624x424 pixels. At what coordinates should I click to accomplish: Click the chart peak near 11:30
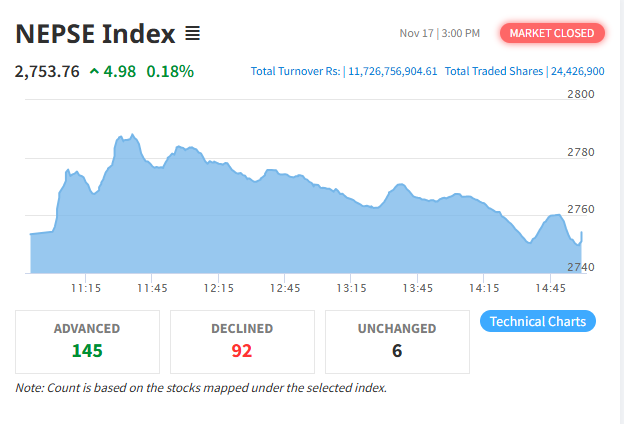127,136
